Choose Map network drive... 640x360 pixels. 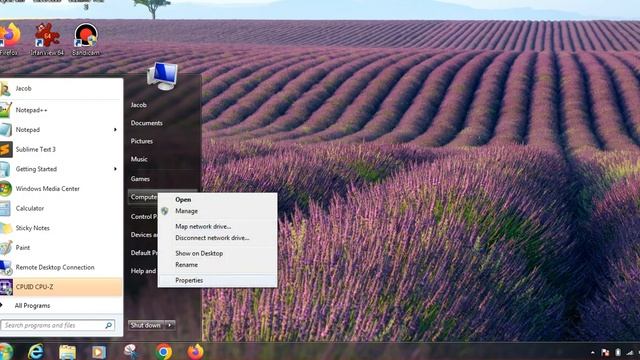tap(218, 226)
